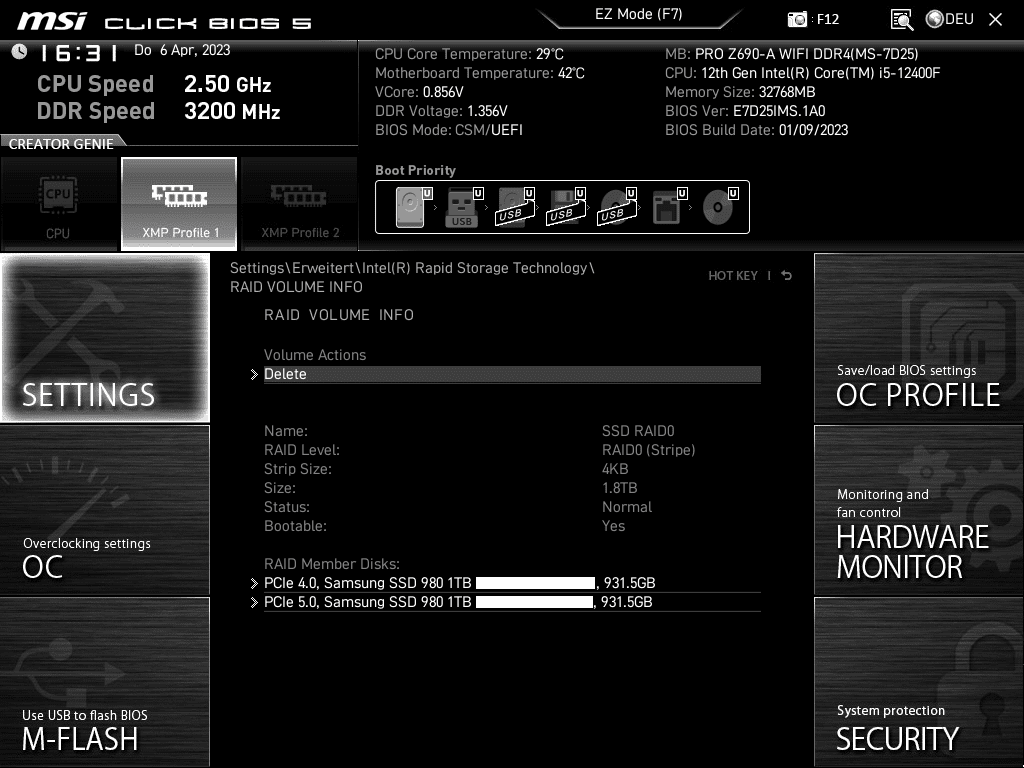
Task: Click the CPU Speed 2.50 GHz readout
Action: [x=154, y=84]
